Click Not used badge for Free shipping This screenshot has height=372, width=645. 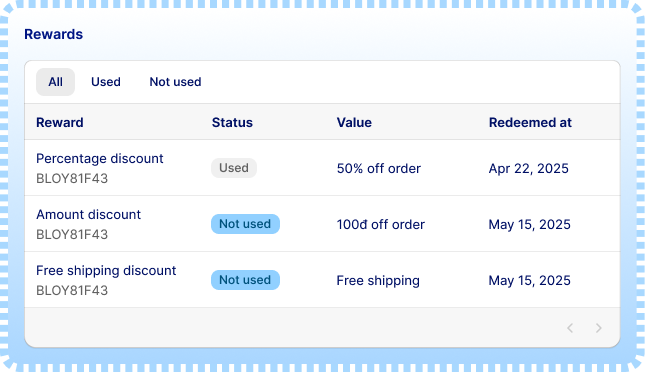click(x=245, y=280)
